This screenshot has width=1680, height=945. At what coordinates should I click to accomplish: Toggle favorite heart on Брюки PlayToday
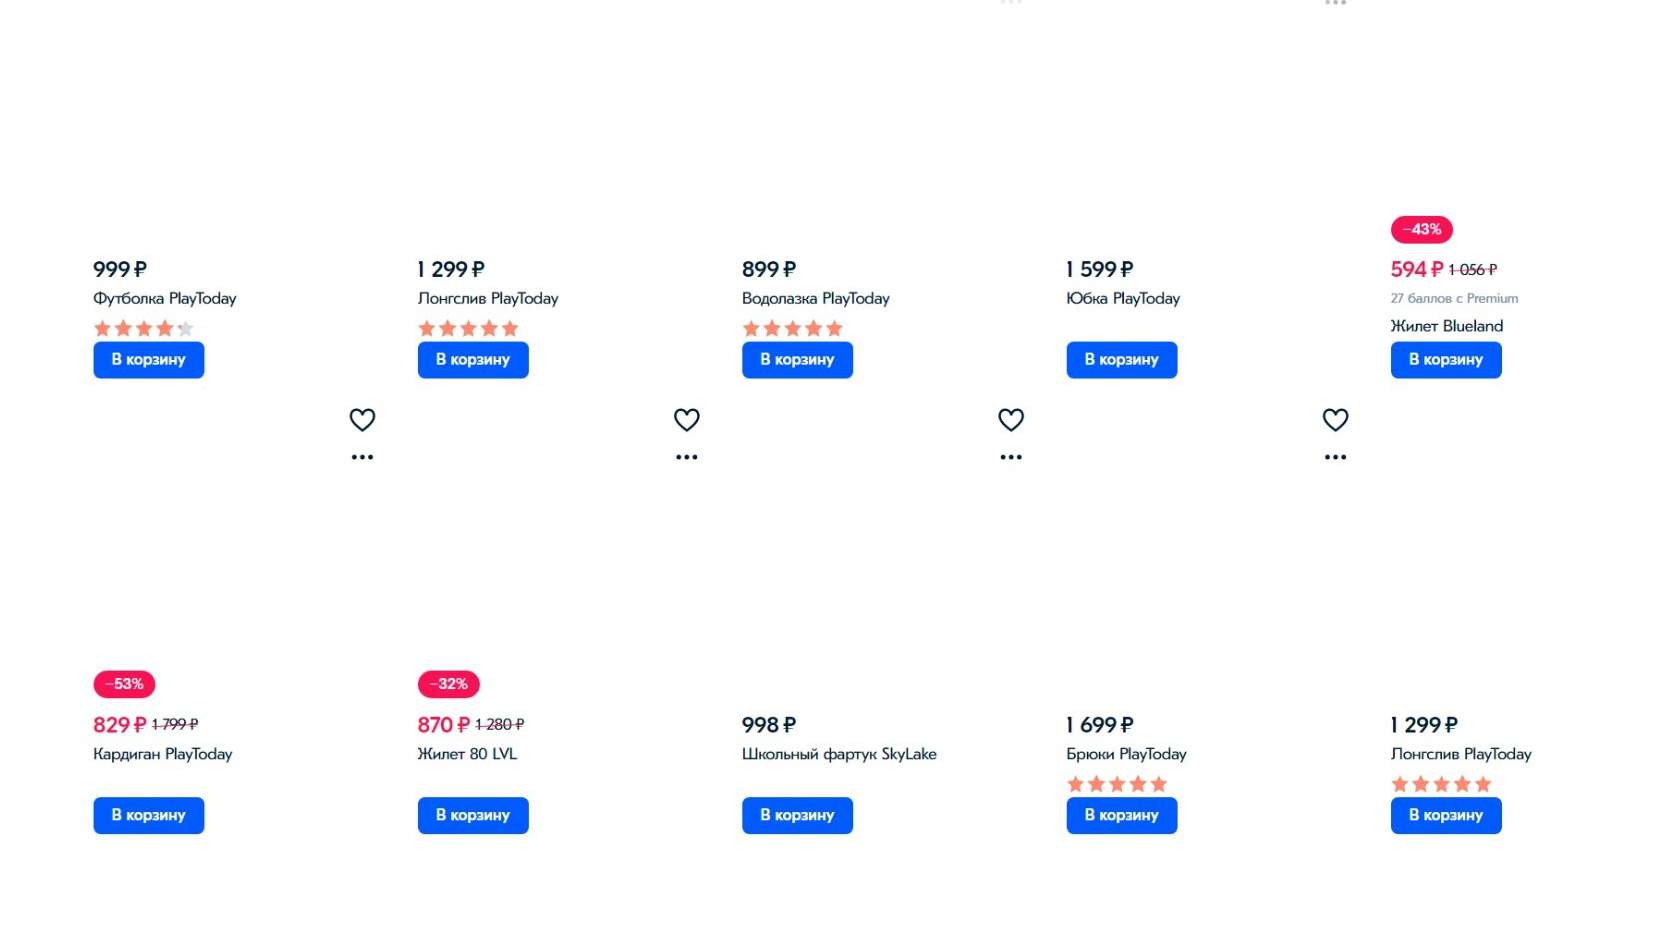tap(1335, 420)
